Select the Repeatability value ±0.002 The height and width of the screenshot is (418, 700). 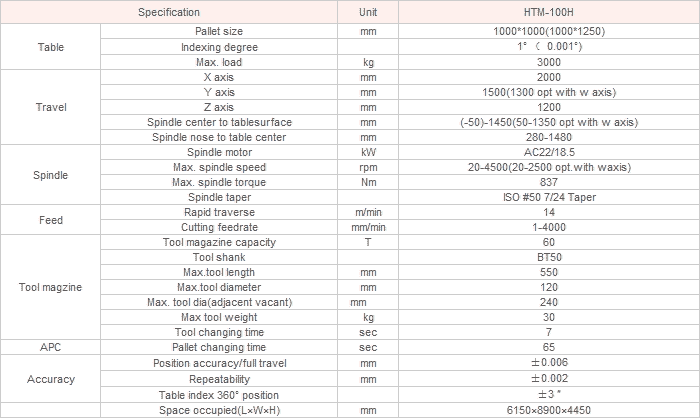pyautogui.click(x=549, y=379)
